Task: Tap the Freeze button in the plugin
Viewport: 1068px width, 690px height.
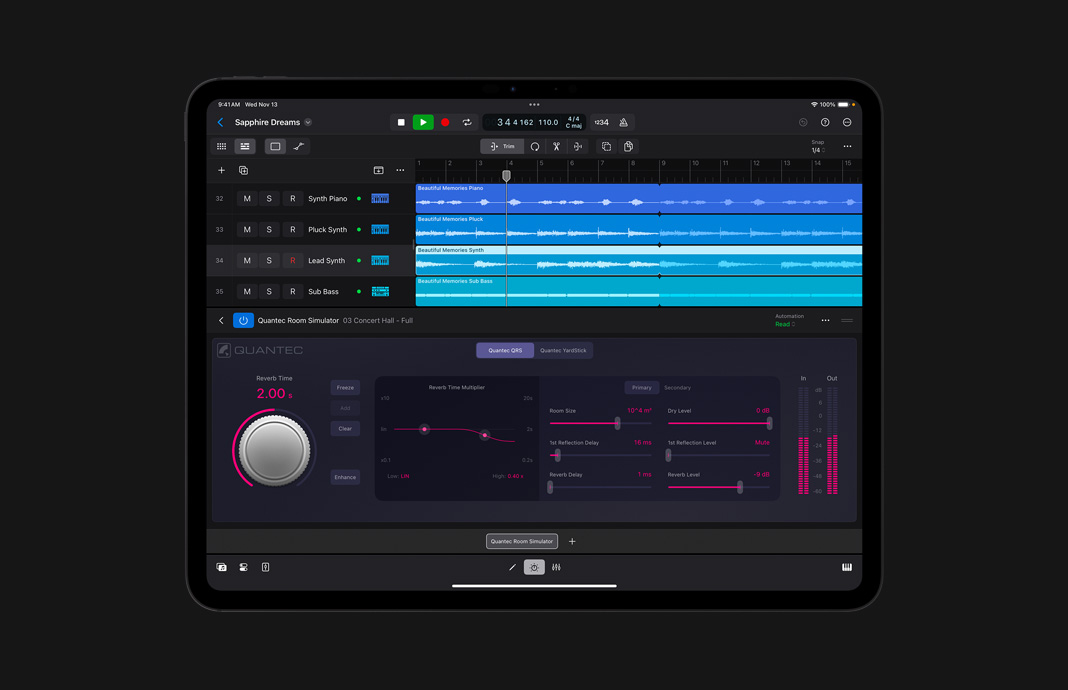Action: 345,387
